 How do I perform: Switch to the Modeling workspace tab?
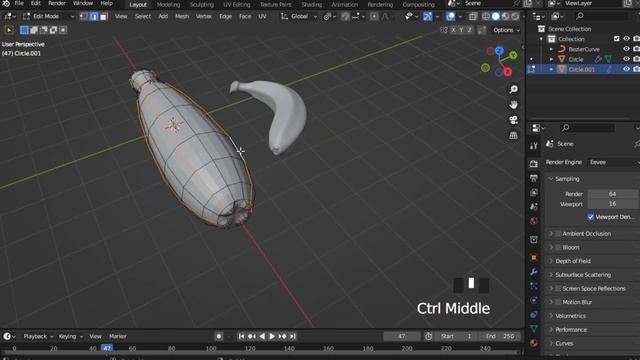[x=168, y=4]
